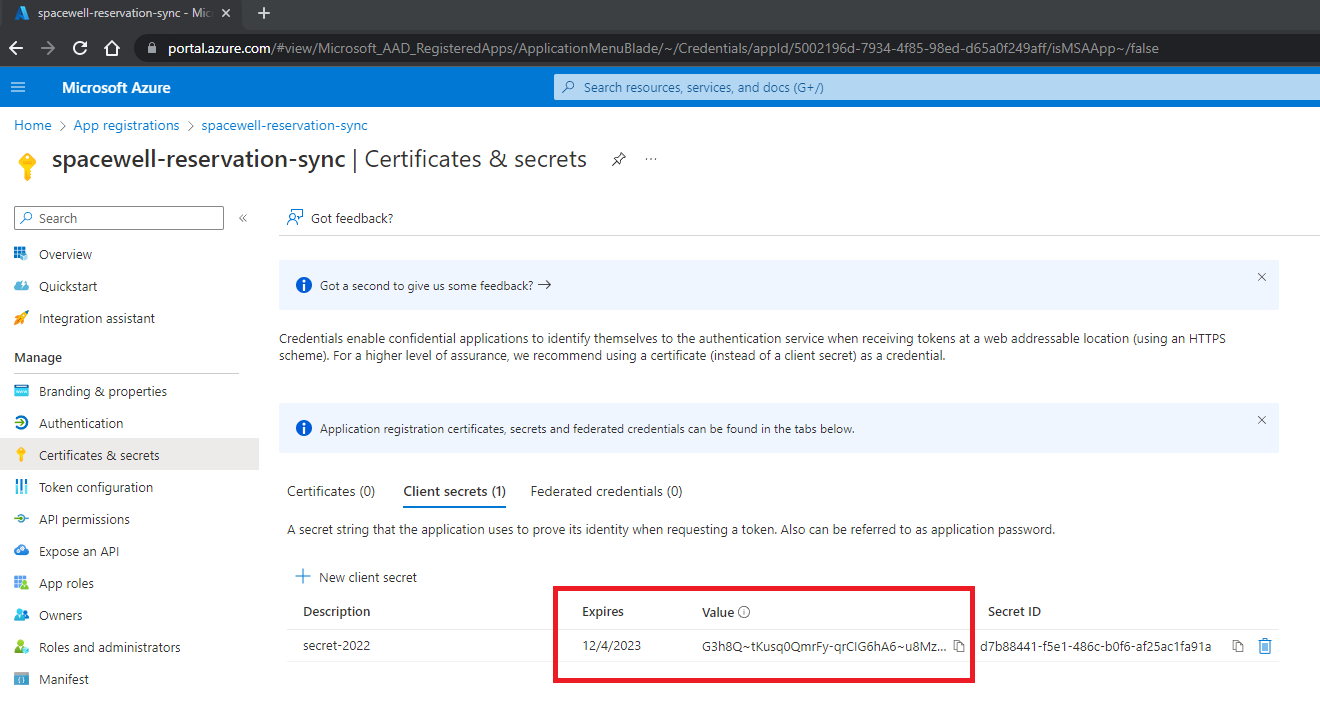1320x707 pixels.
Task: Switch to the Certificates (0) tab
Action: point(331,491)
